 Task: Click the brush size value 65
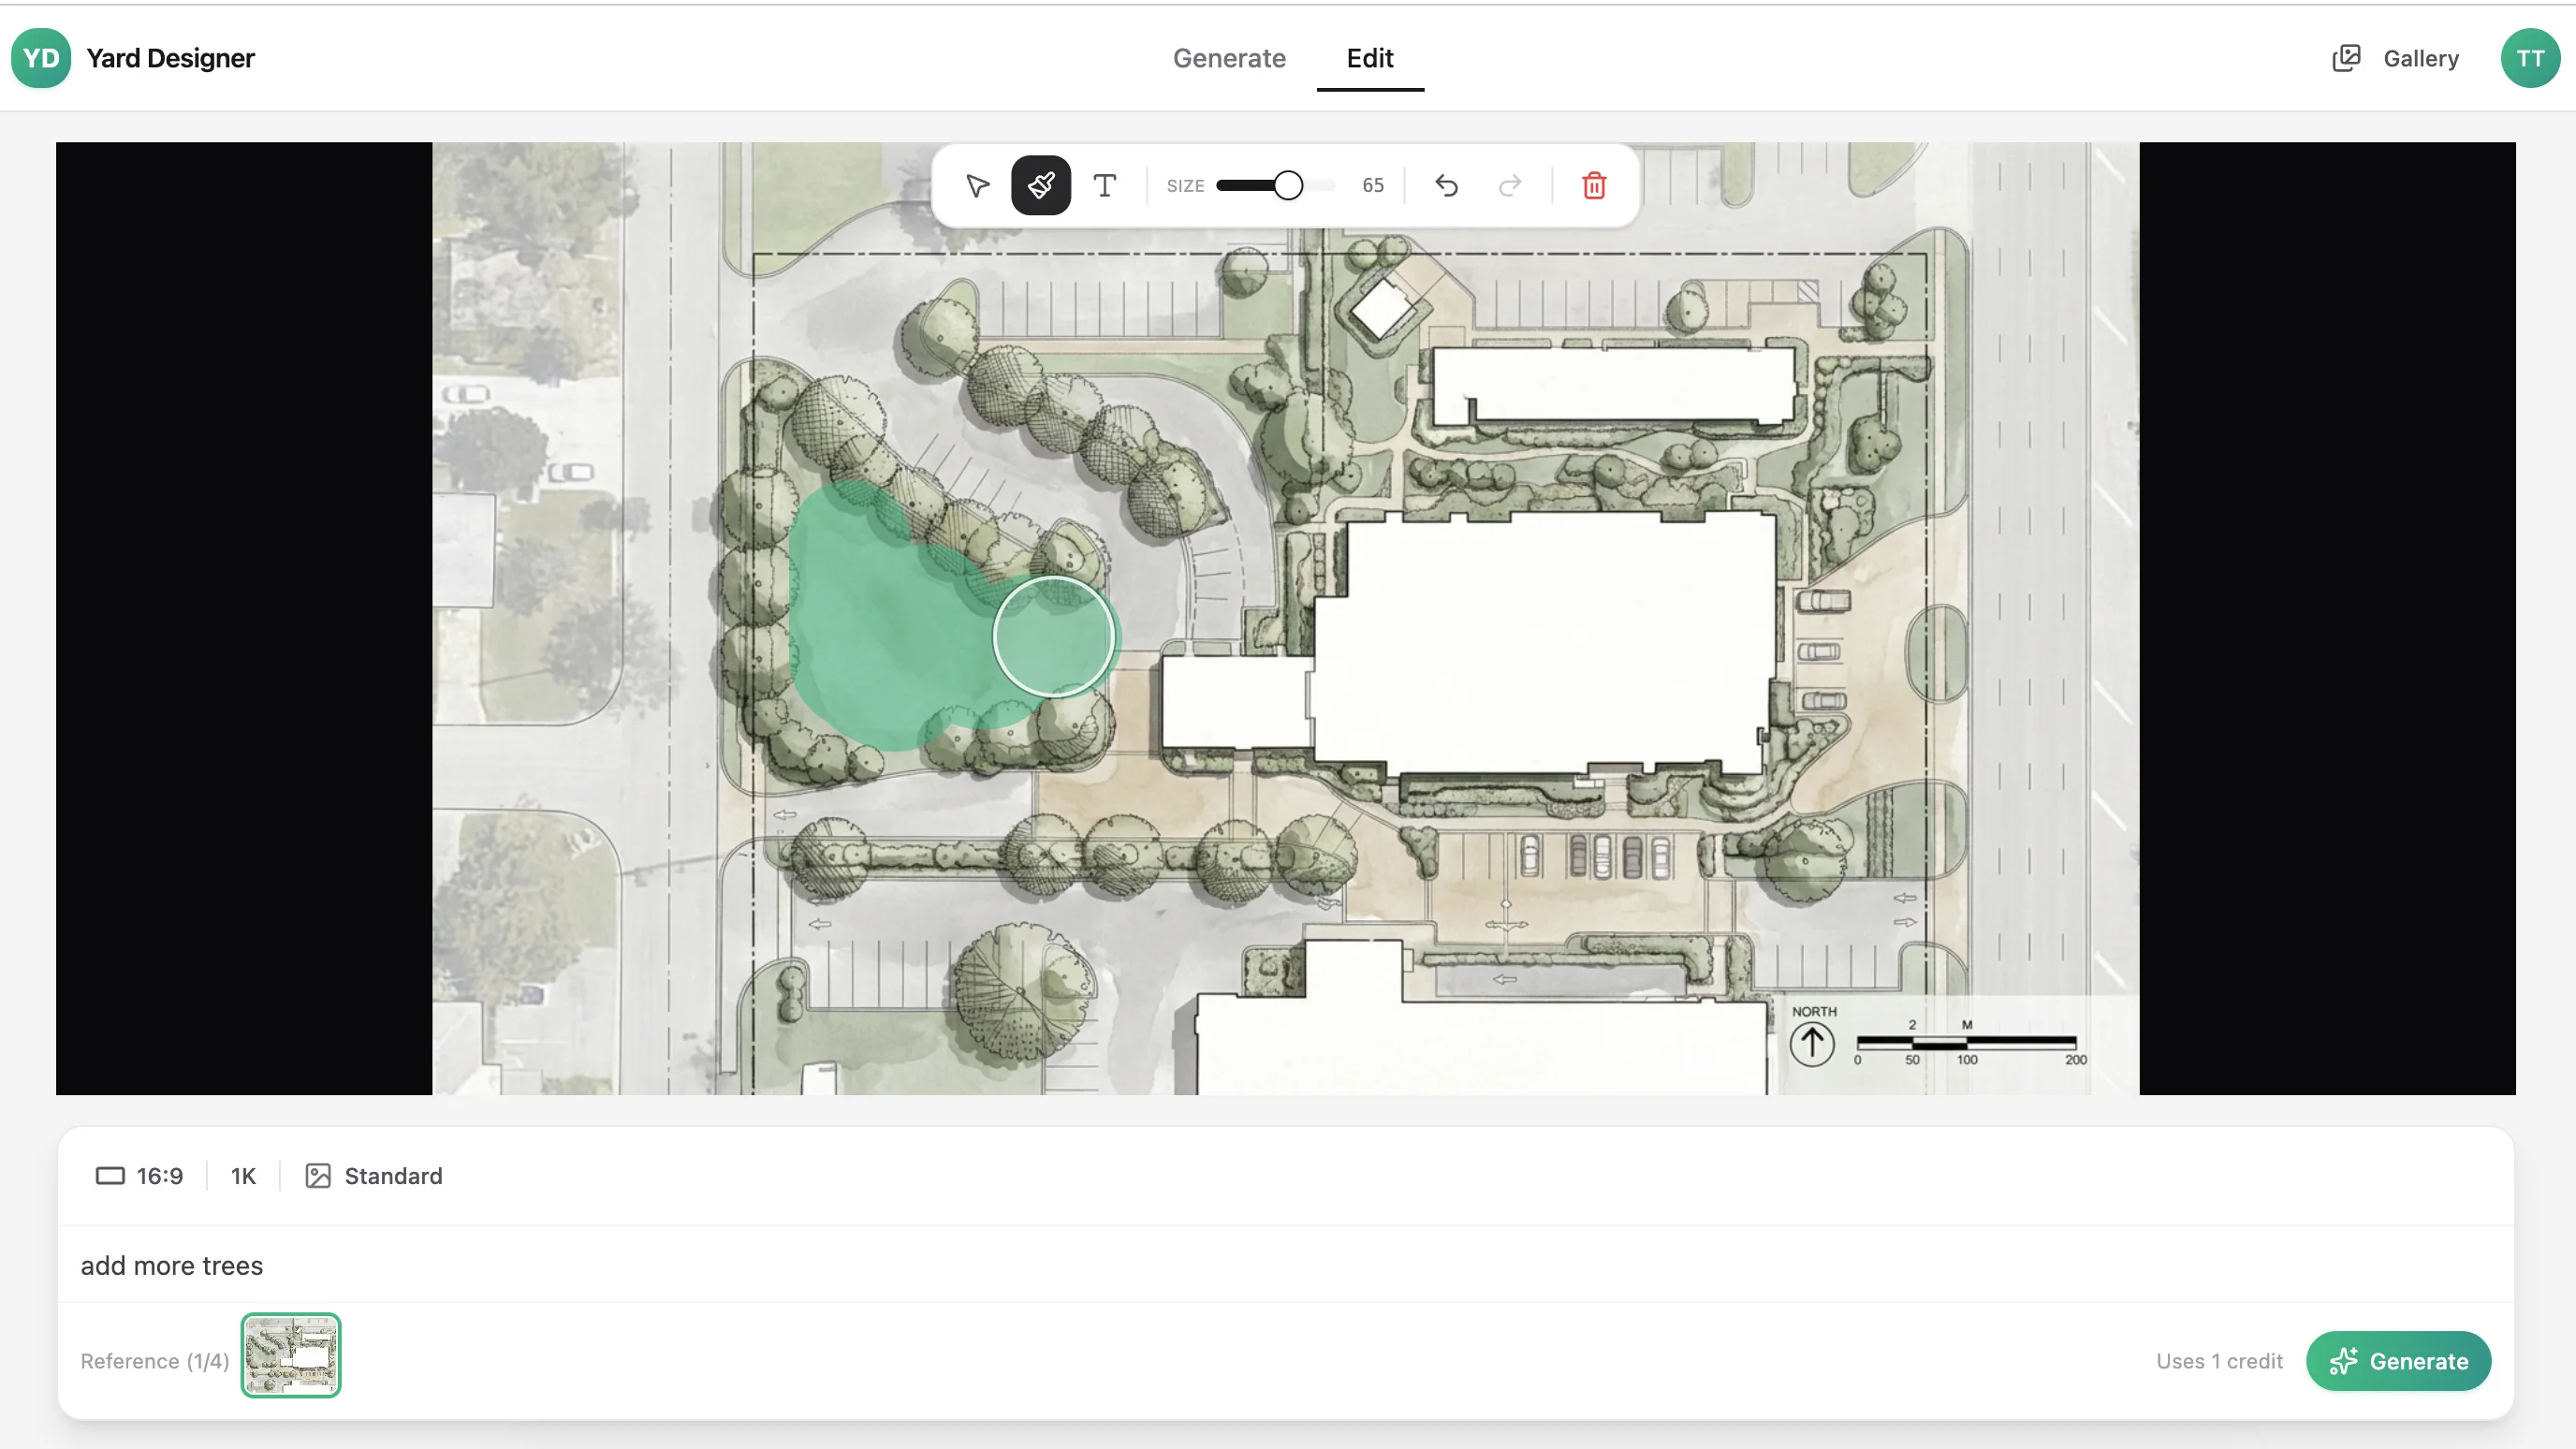click(1372, 186)
